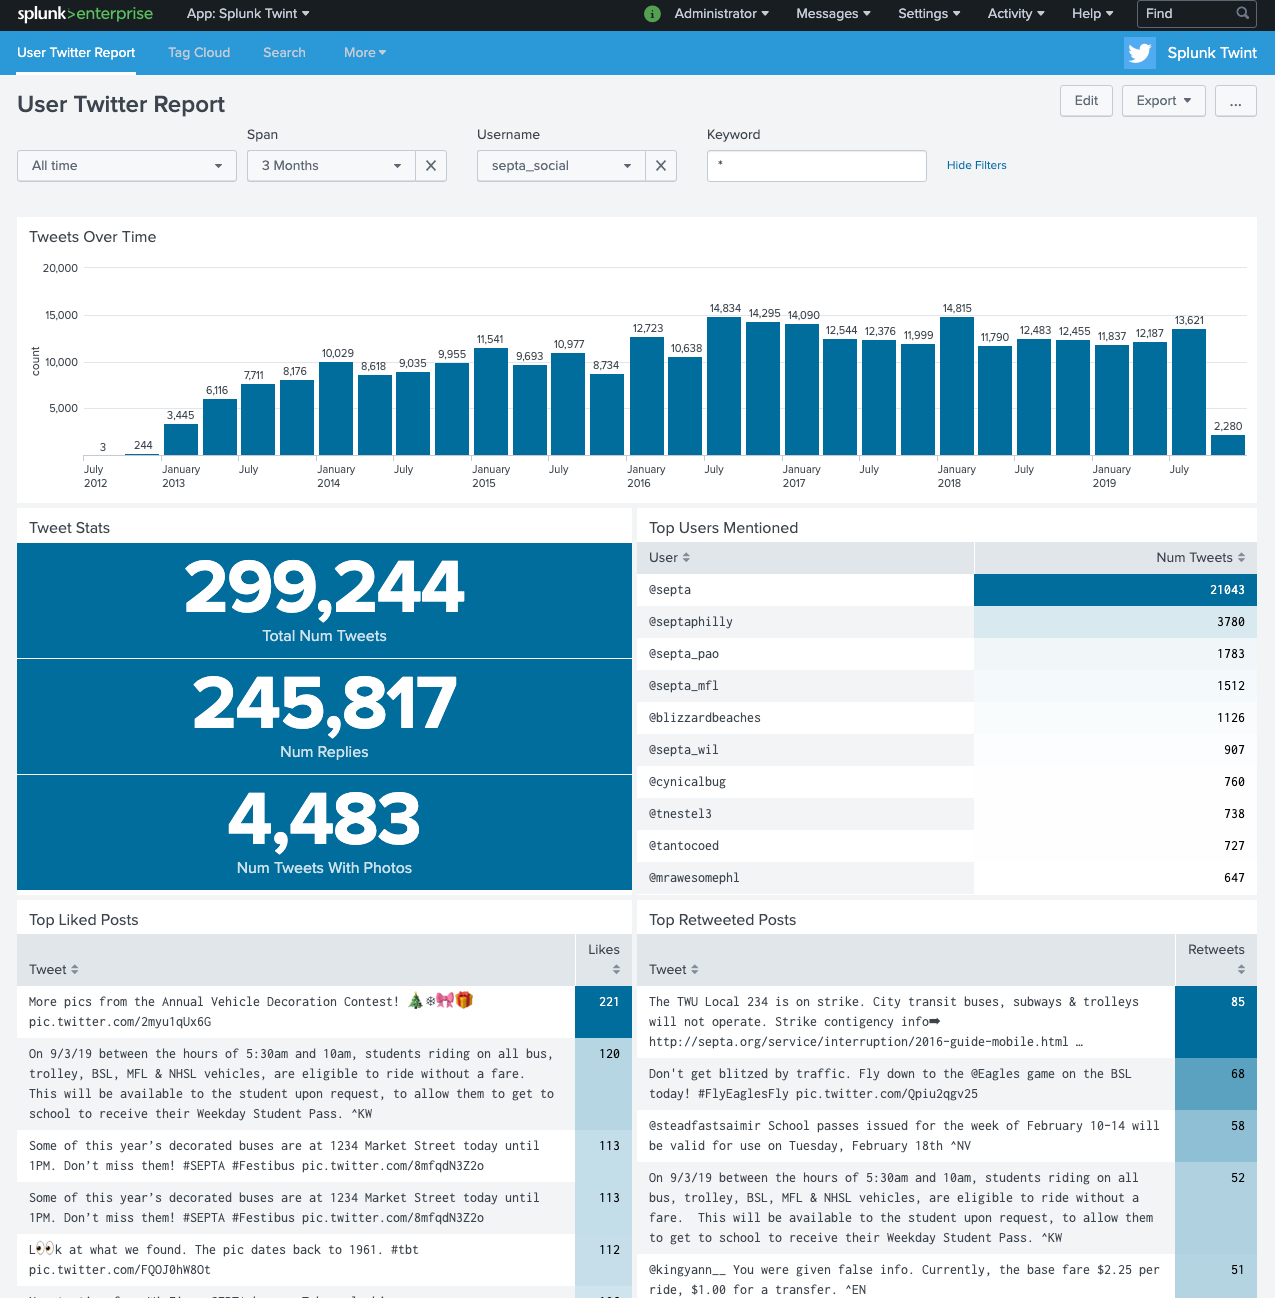Click the Hide Filters link
Image resolution: width=1275 pixels, height=1298 pixels.
coord(977,166)
